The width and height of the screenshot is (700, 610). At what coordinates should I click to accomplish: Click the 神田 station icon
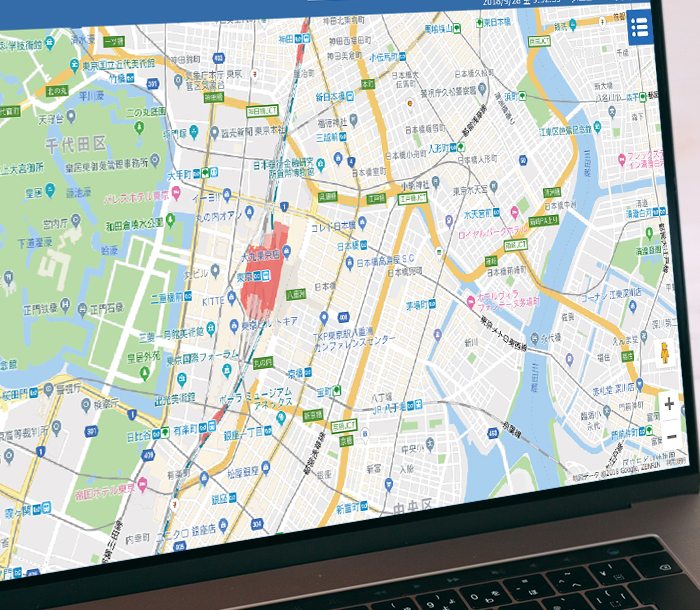click(x=301, y=39)
